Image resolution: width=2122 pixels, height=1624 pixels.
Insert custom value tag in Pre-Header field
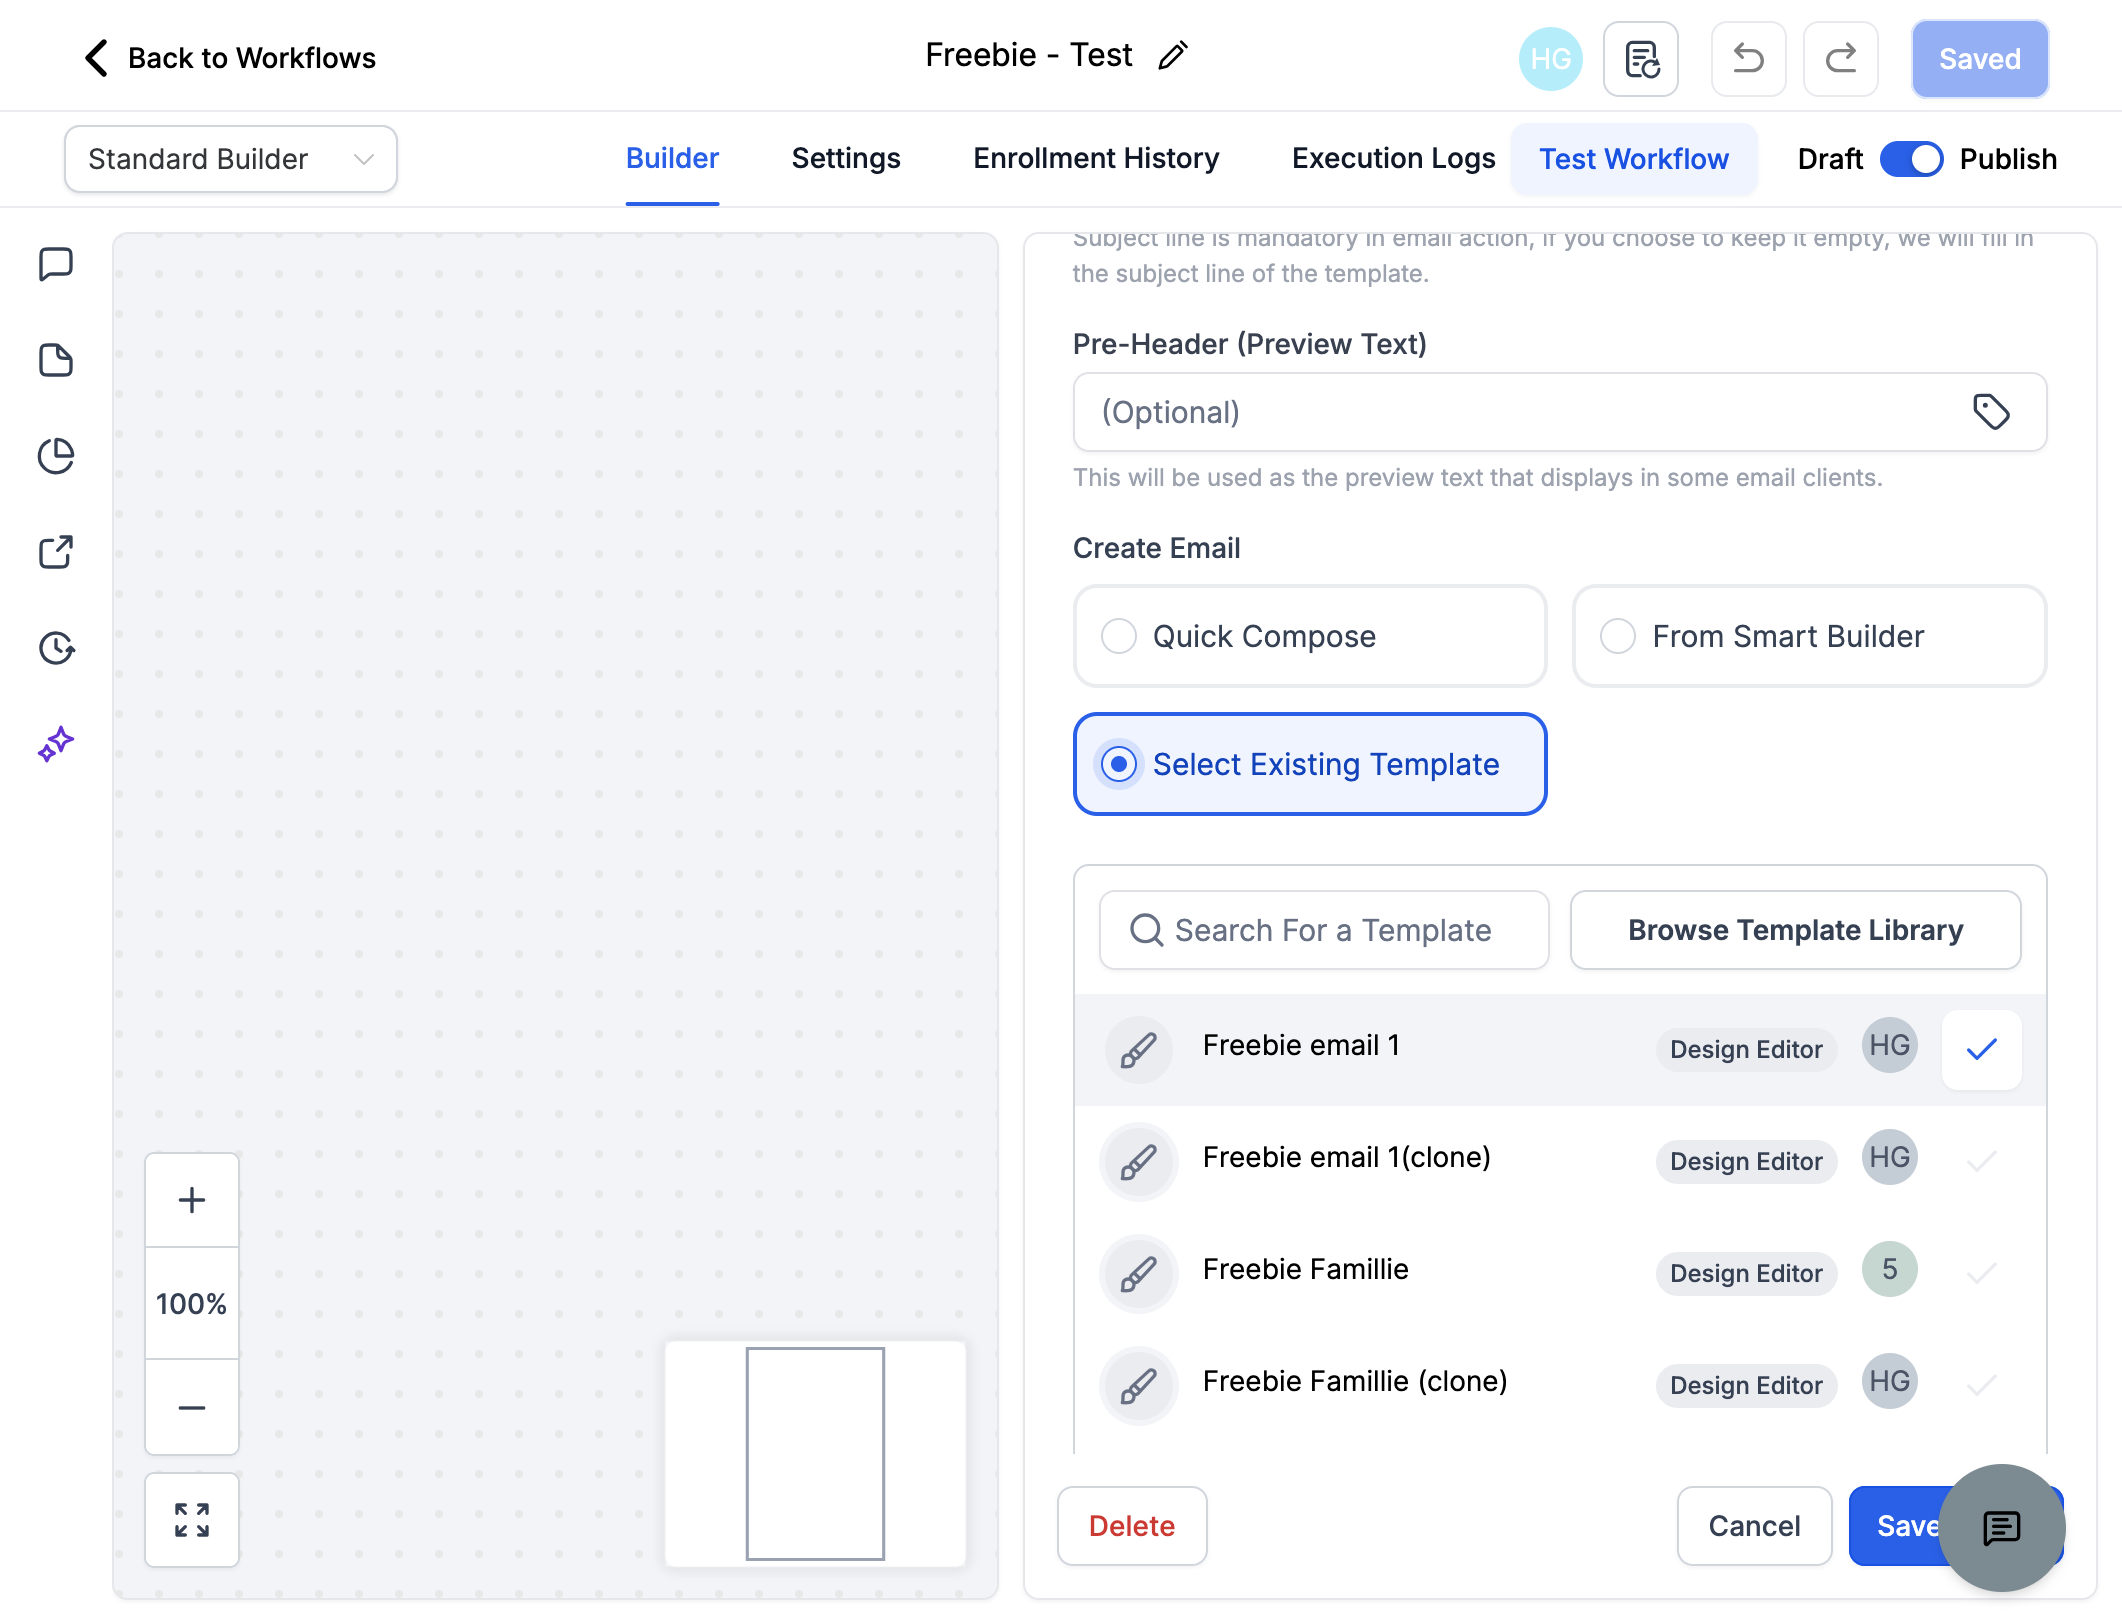click(1991, 412)
